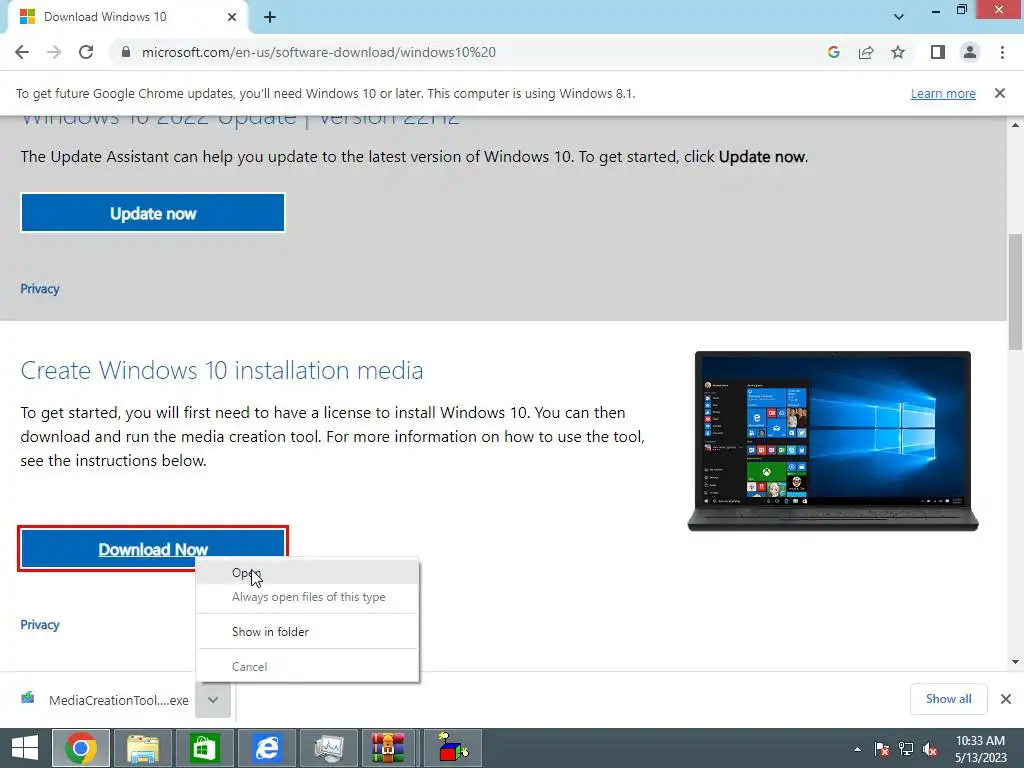
Task: Open WinRAR from the taskbar
Action: 389,748
